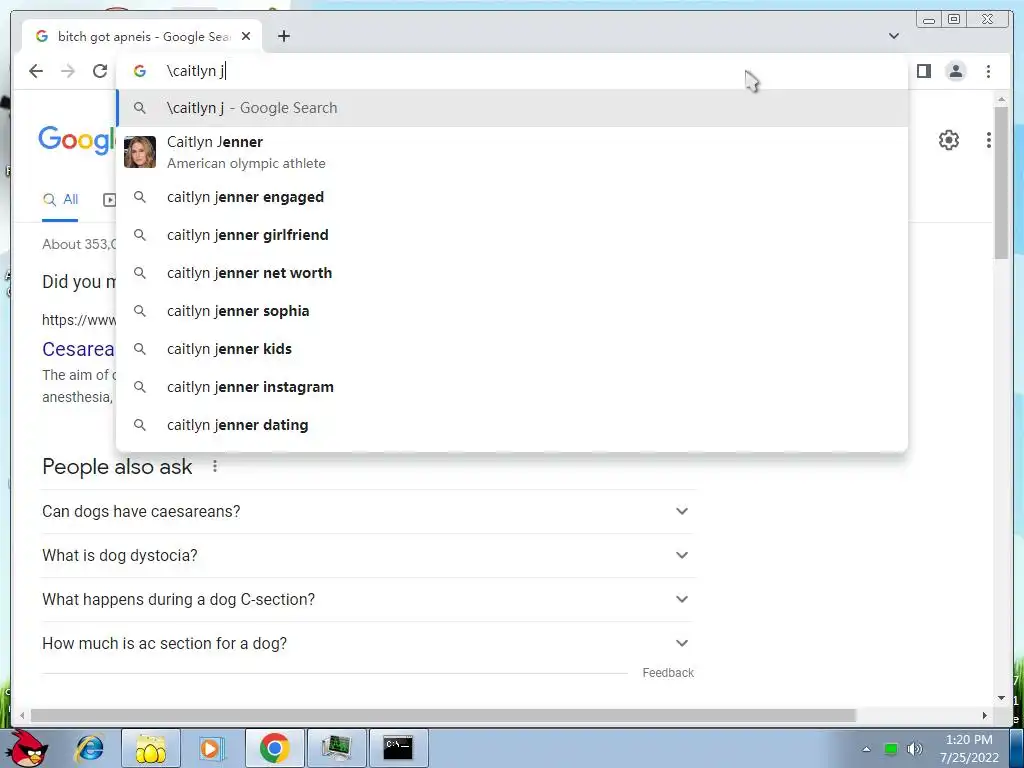
Task: Pick 'caitlyn jenner kids' suggestion
Action: pos(512,349)
